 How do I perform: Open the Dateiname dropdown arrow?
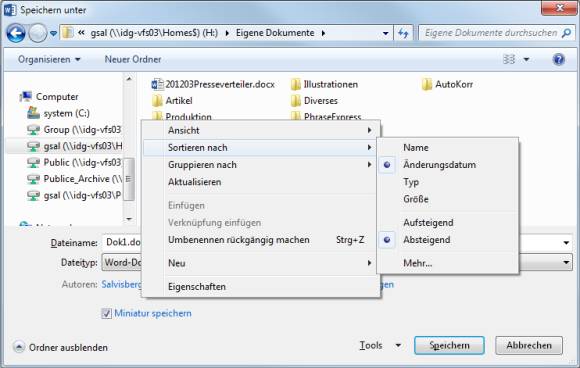[566, 243]
